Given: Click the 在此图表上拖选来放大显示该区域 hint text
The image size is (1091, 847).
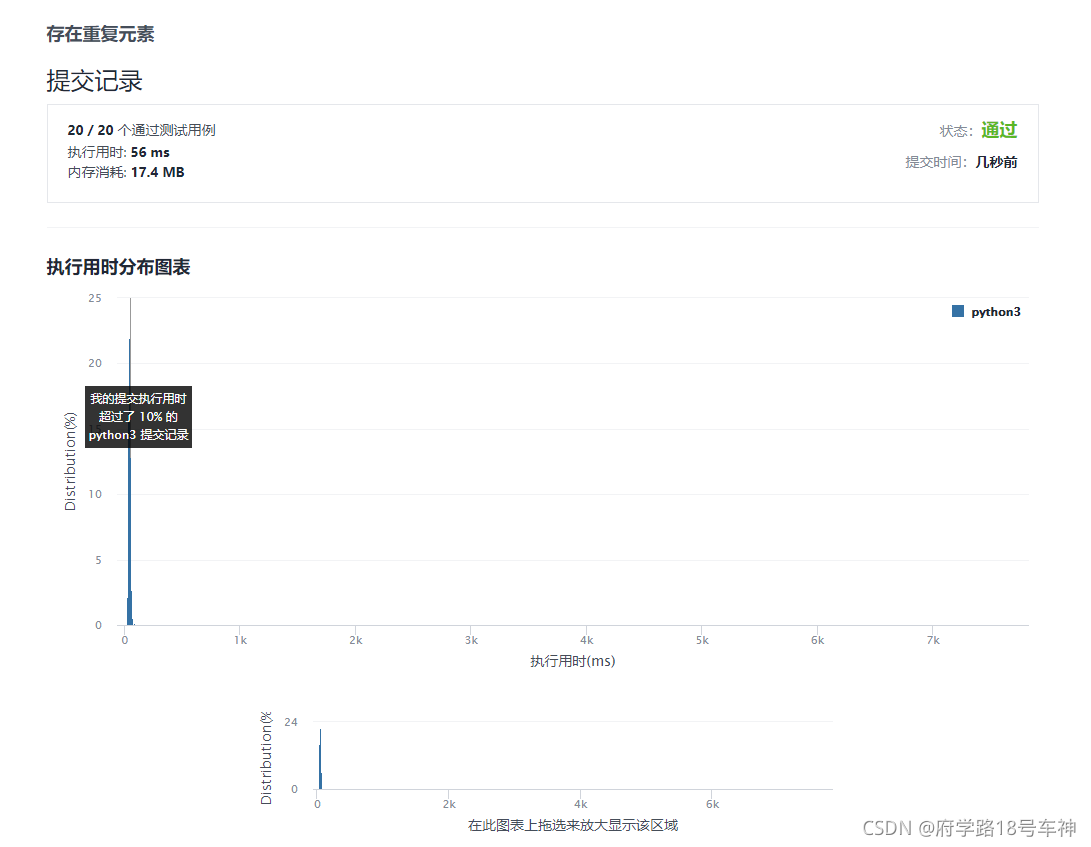Looking at the screenshot, I should click(x=573, y=825).
